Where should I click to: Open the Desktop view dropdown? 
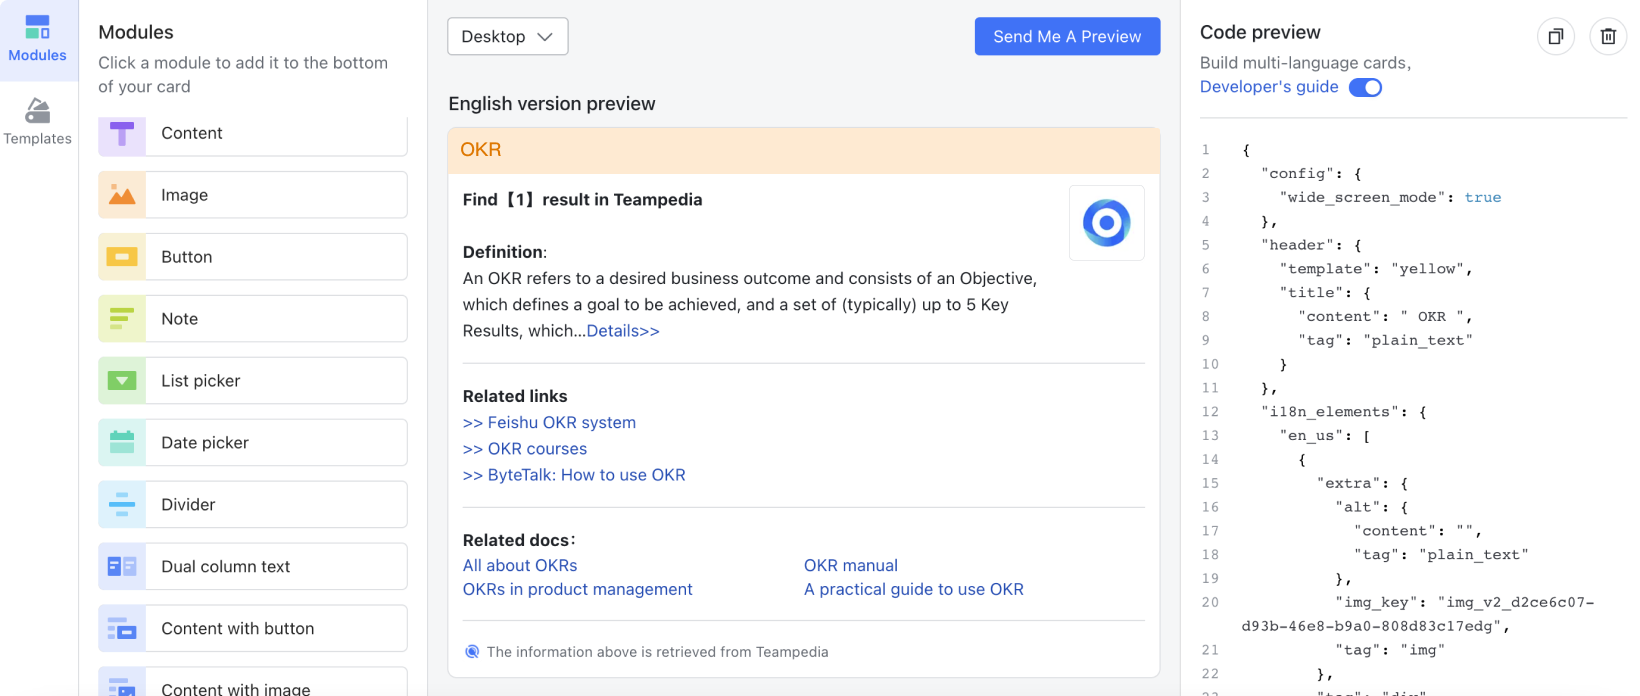pyautogui.click(x=507, y=37)
